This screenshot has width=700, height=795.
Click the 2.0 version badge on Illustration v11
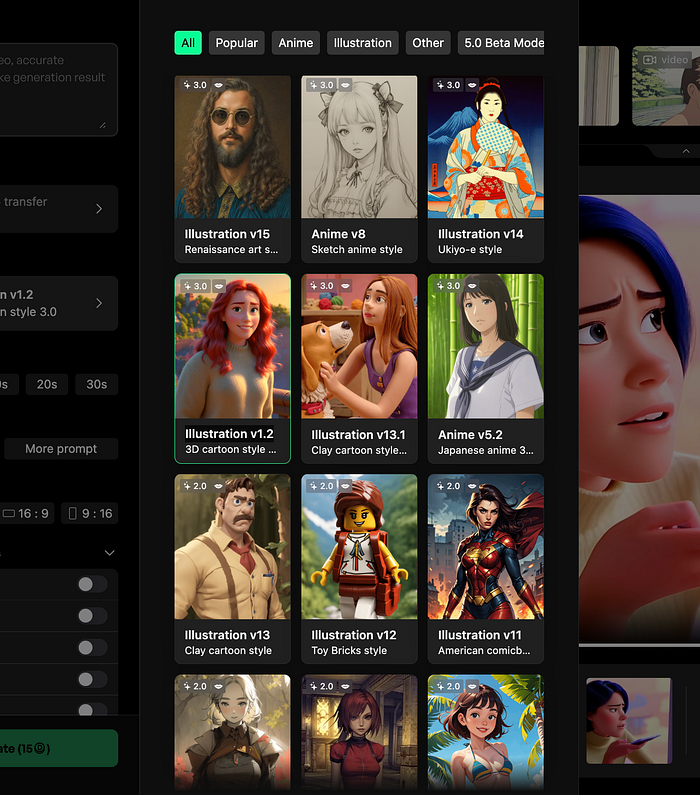(448, 486)
